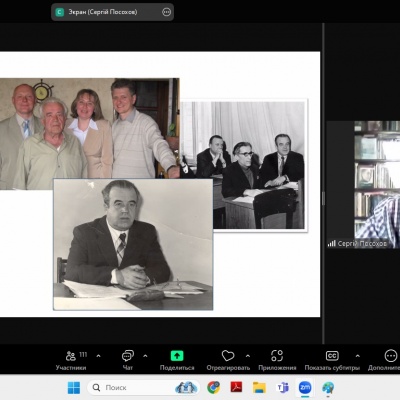Open the Apps panel
This screenshot has height=400, width=400.
click(x=277, y=360)
